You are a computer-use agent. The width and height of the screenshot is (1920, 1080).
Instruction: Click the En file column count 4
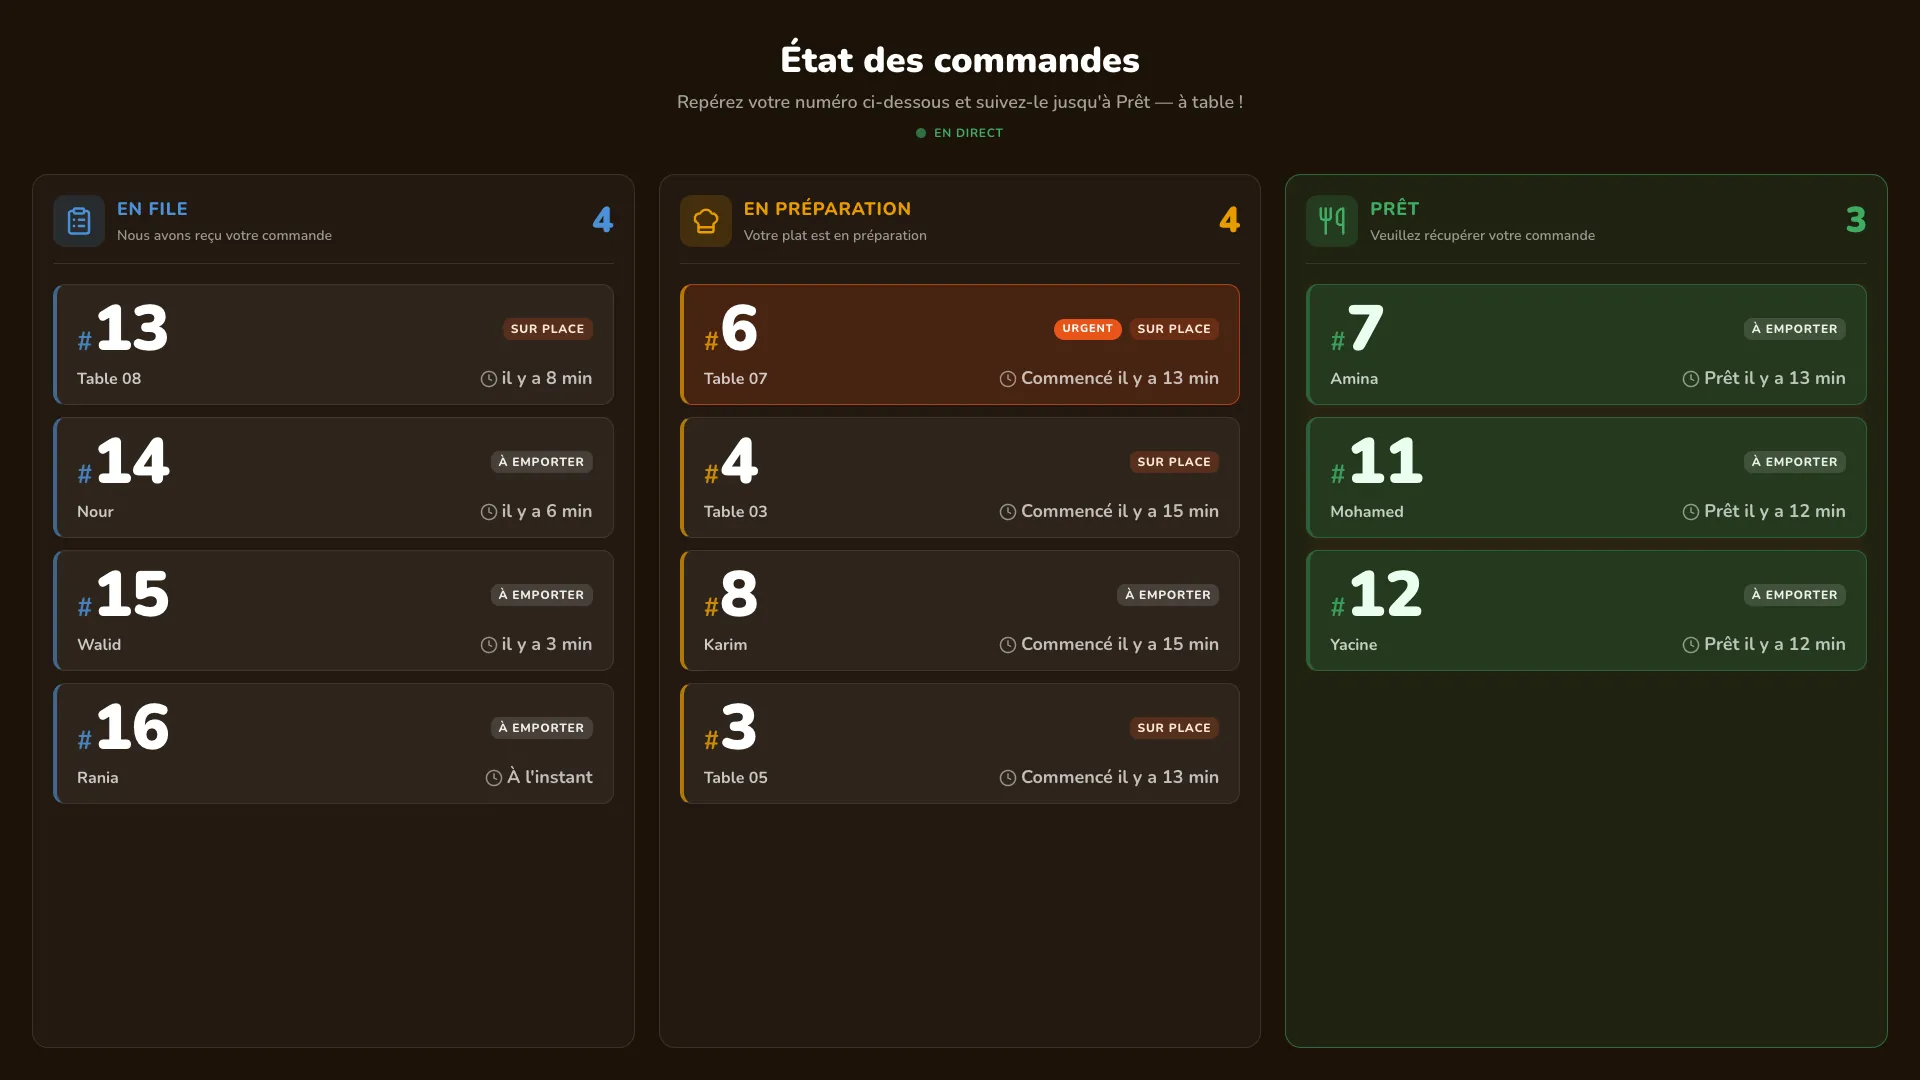pos(602,220)
